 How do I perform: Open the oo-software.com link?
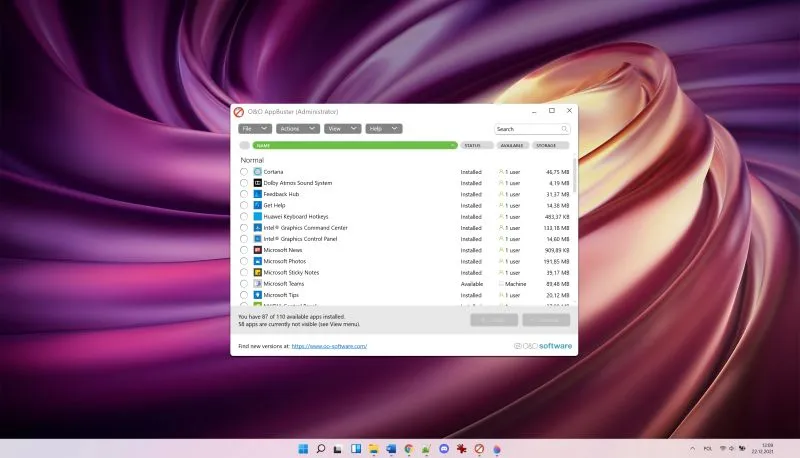pyautogui.click(x=329, y=346)
